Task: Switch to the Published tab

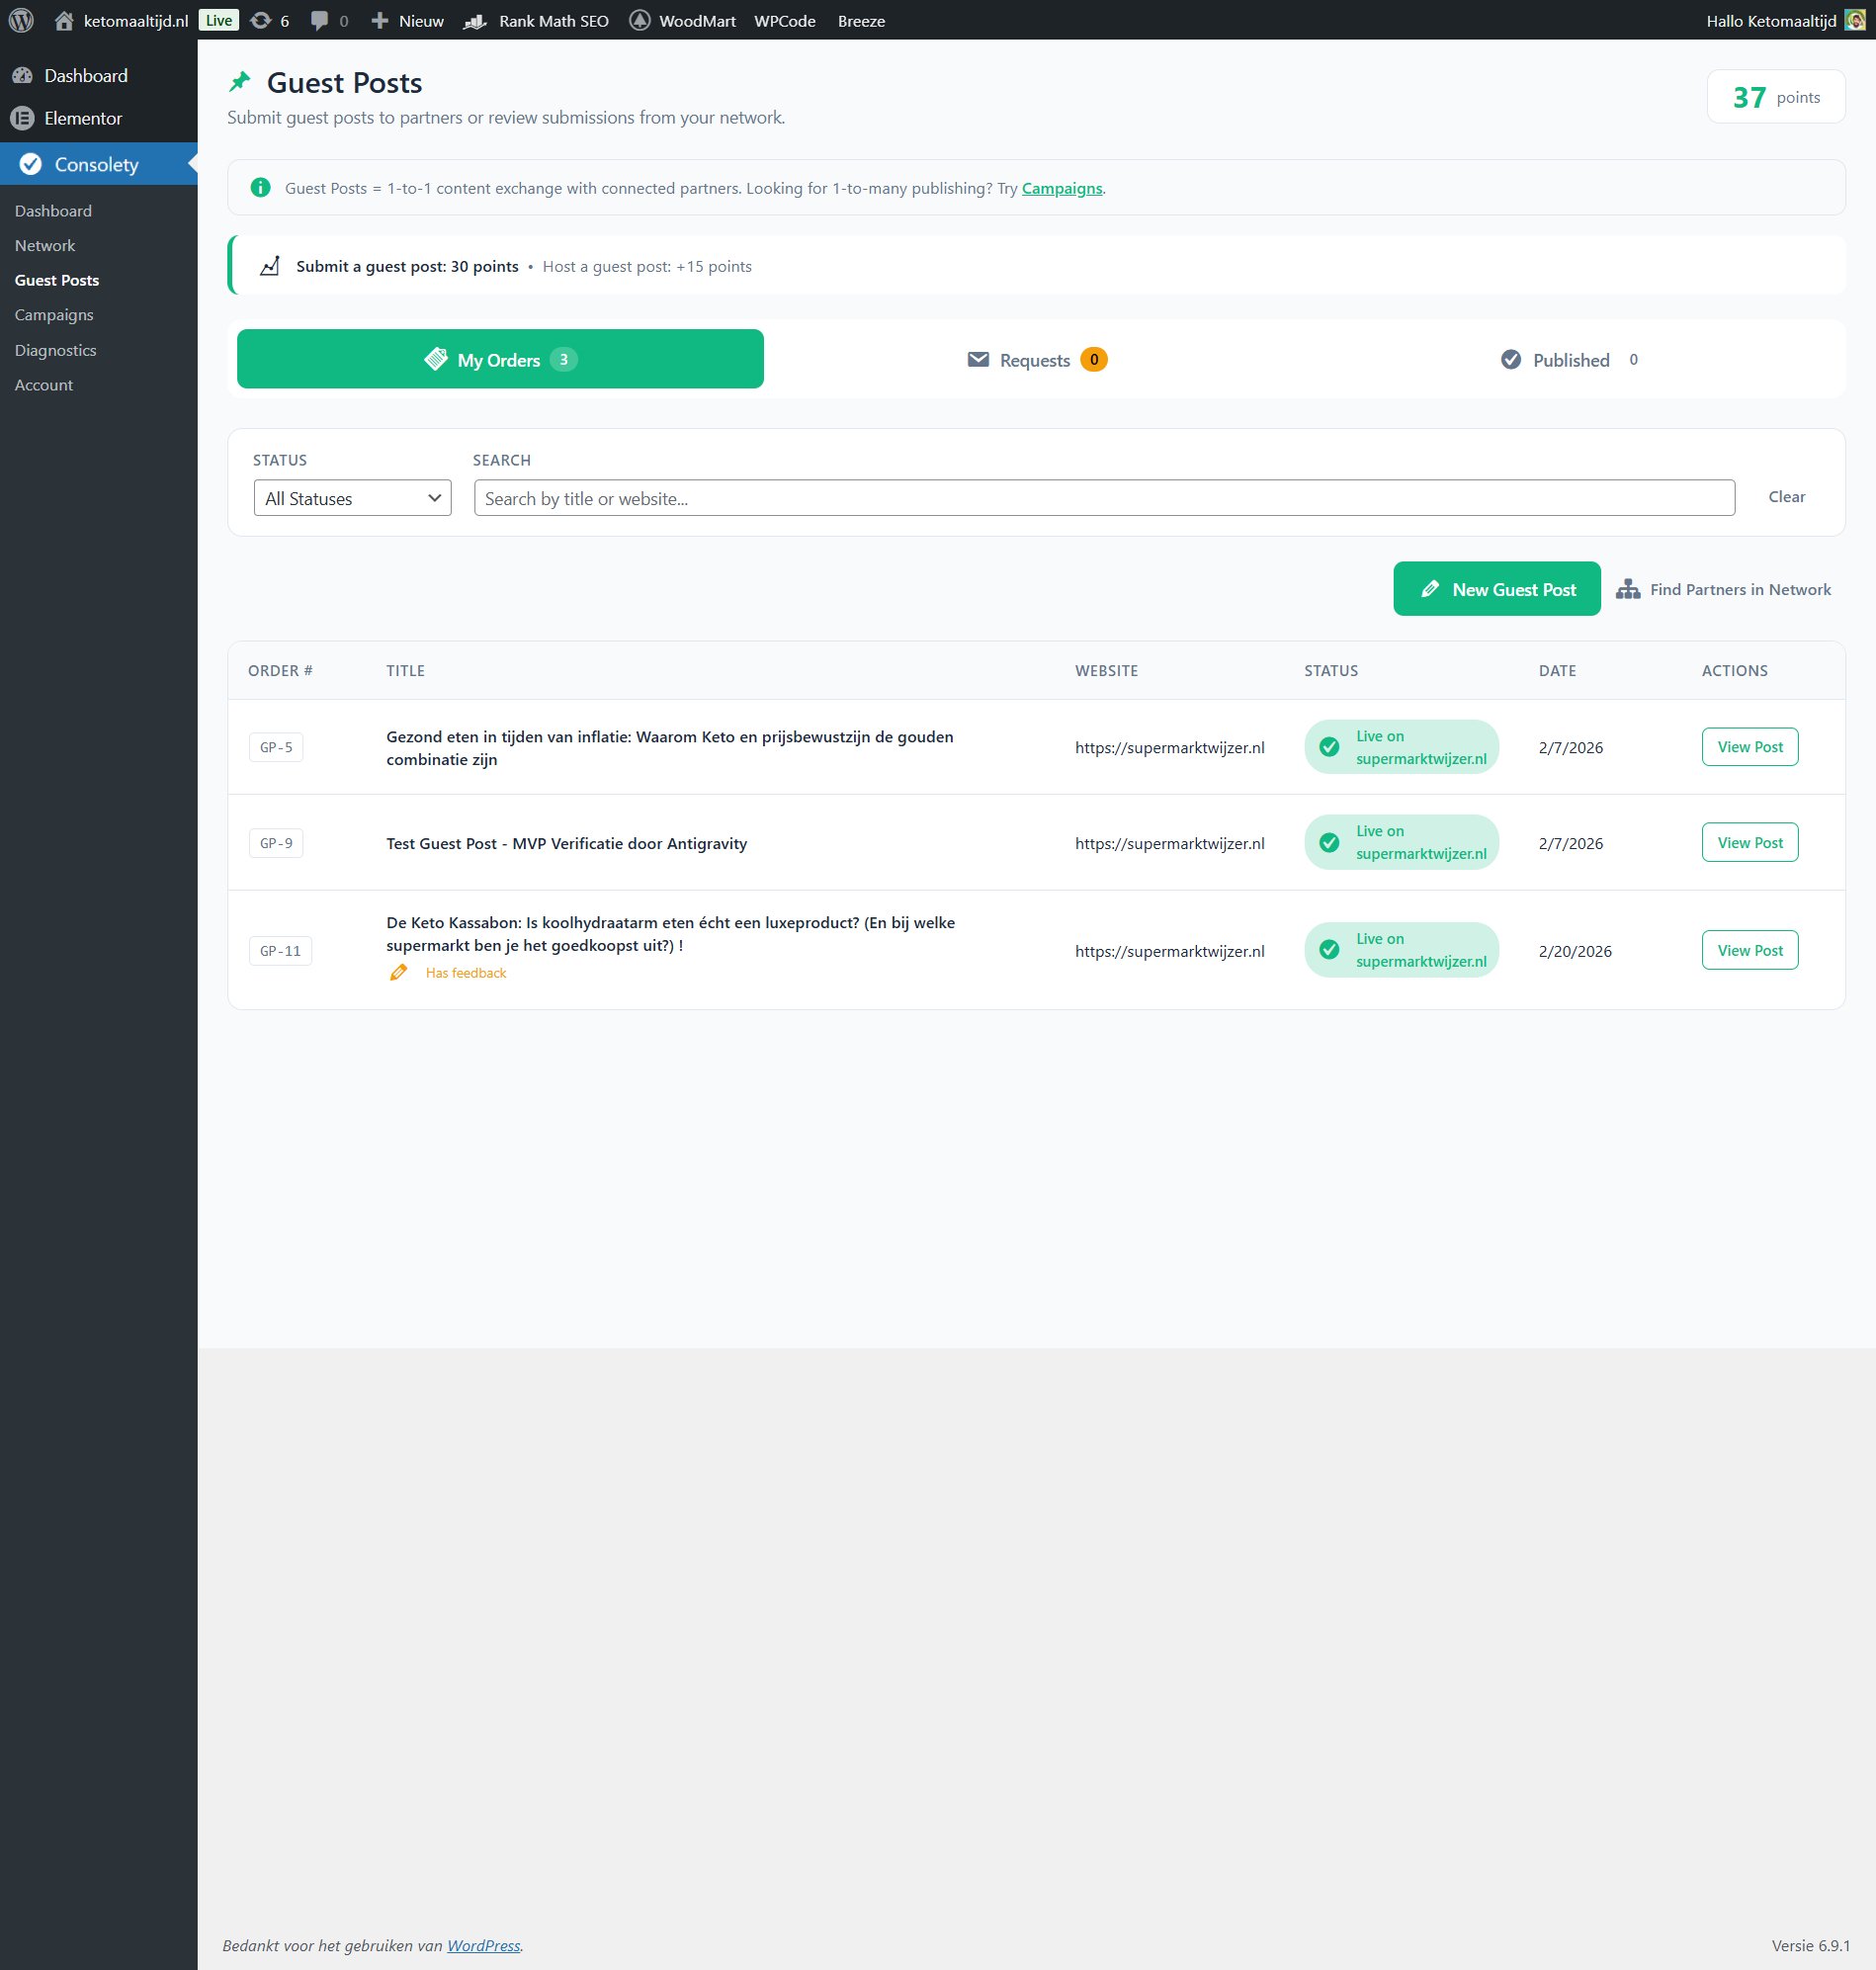Action: click(1569, 360)
